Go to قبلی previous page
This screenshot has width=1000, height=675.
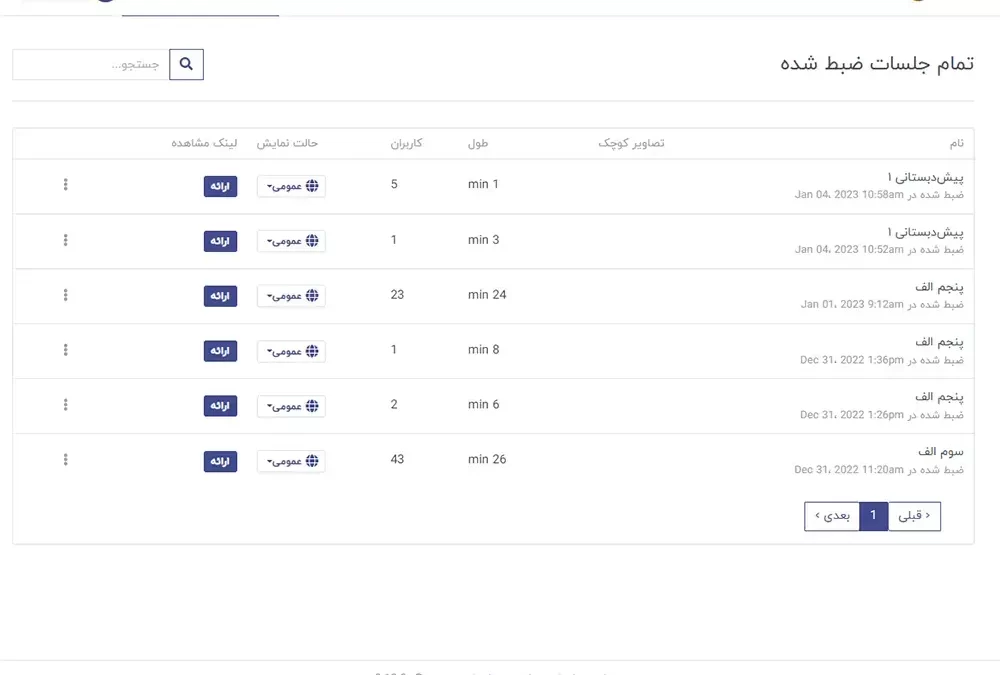click(914, 516)
